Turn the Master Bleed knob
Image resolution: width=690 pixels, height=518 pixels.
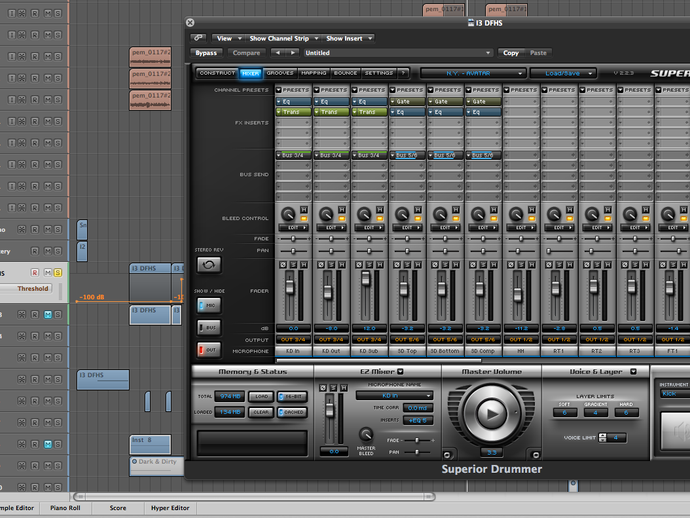click(x=365, y=435)
